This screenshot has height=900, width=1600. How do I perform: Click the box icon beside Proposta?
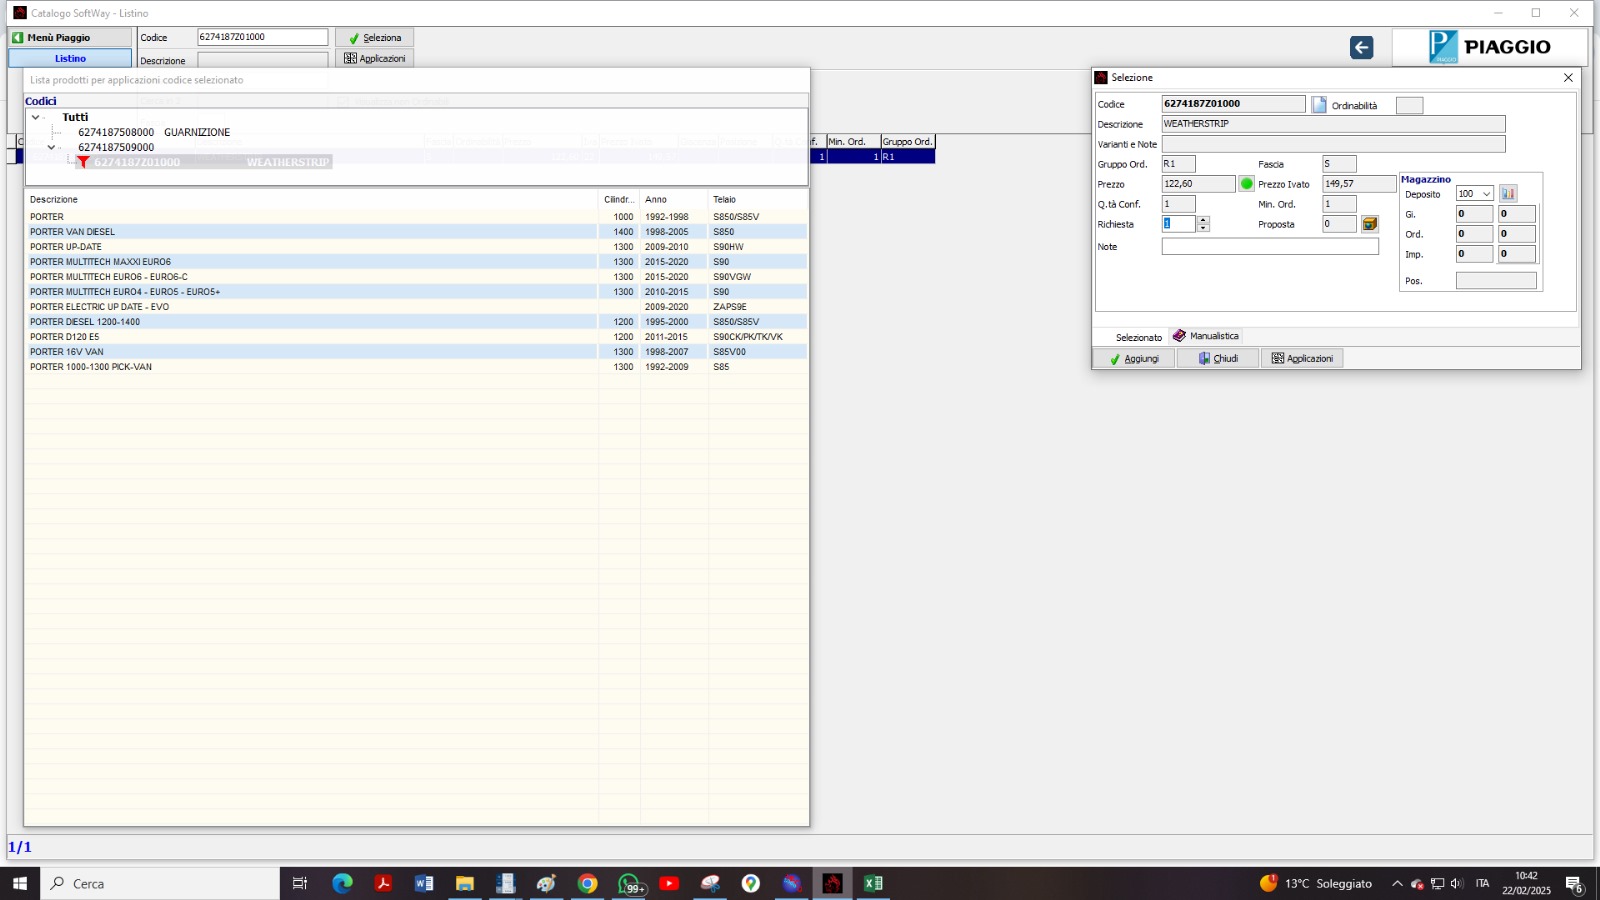click(x=1370, y=224)
